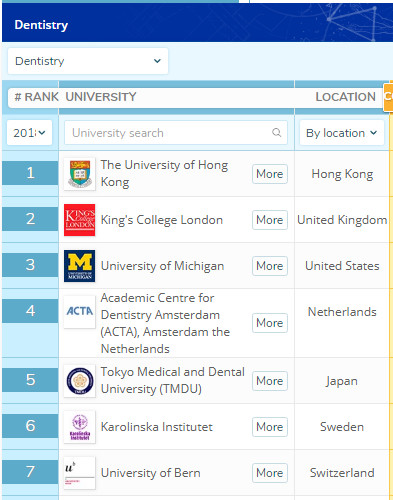This screenshot has width=393, height=500.
Task: Open the ranking year dropdown
Action: 29,133
